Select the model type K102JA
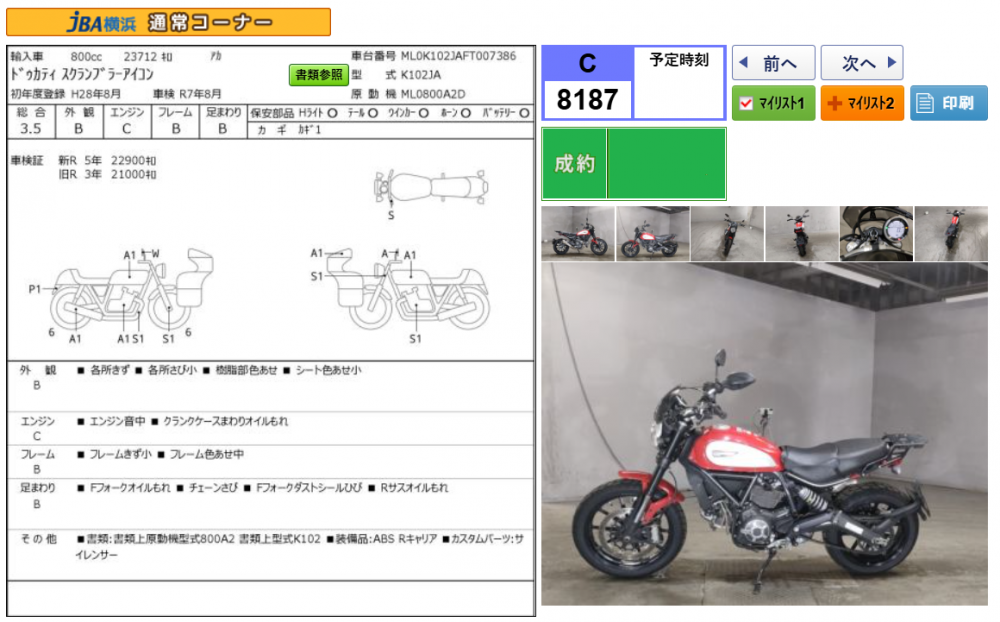The height and width of the screenshot is (622, 1000). (x=420, y=75)
